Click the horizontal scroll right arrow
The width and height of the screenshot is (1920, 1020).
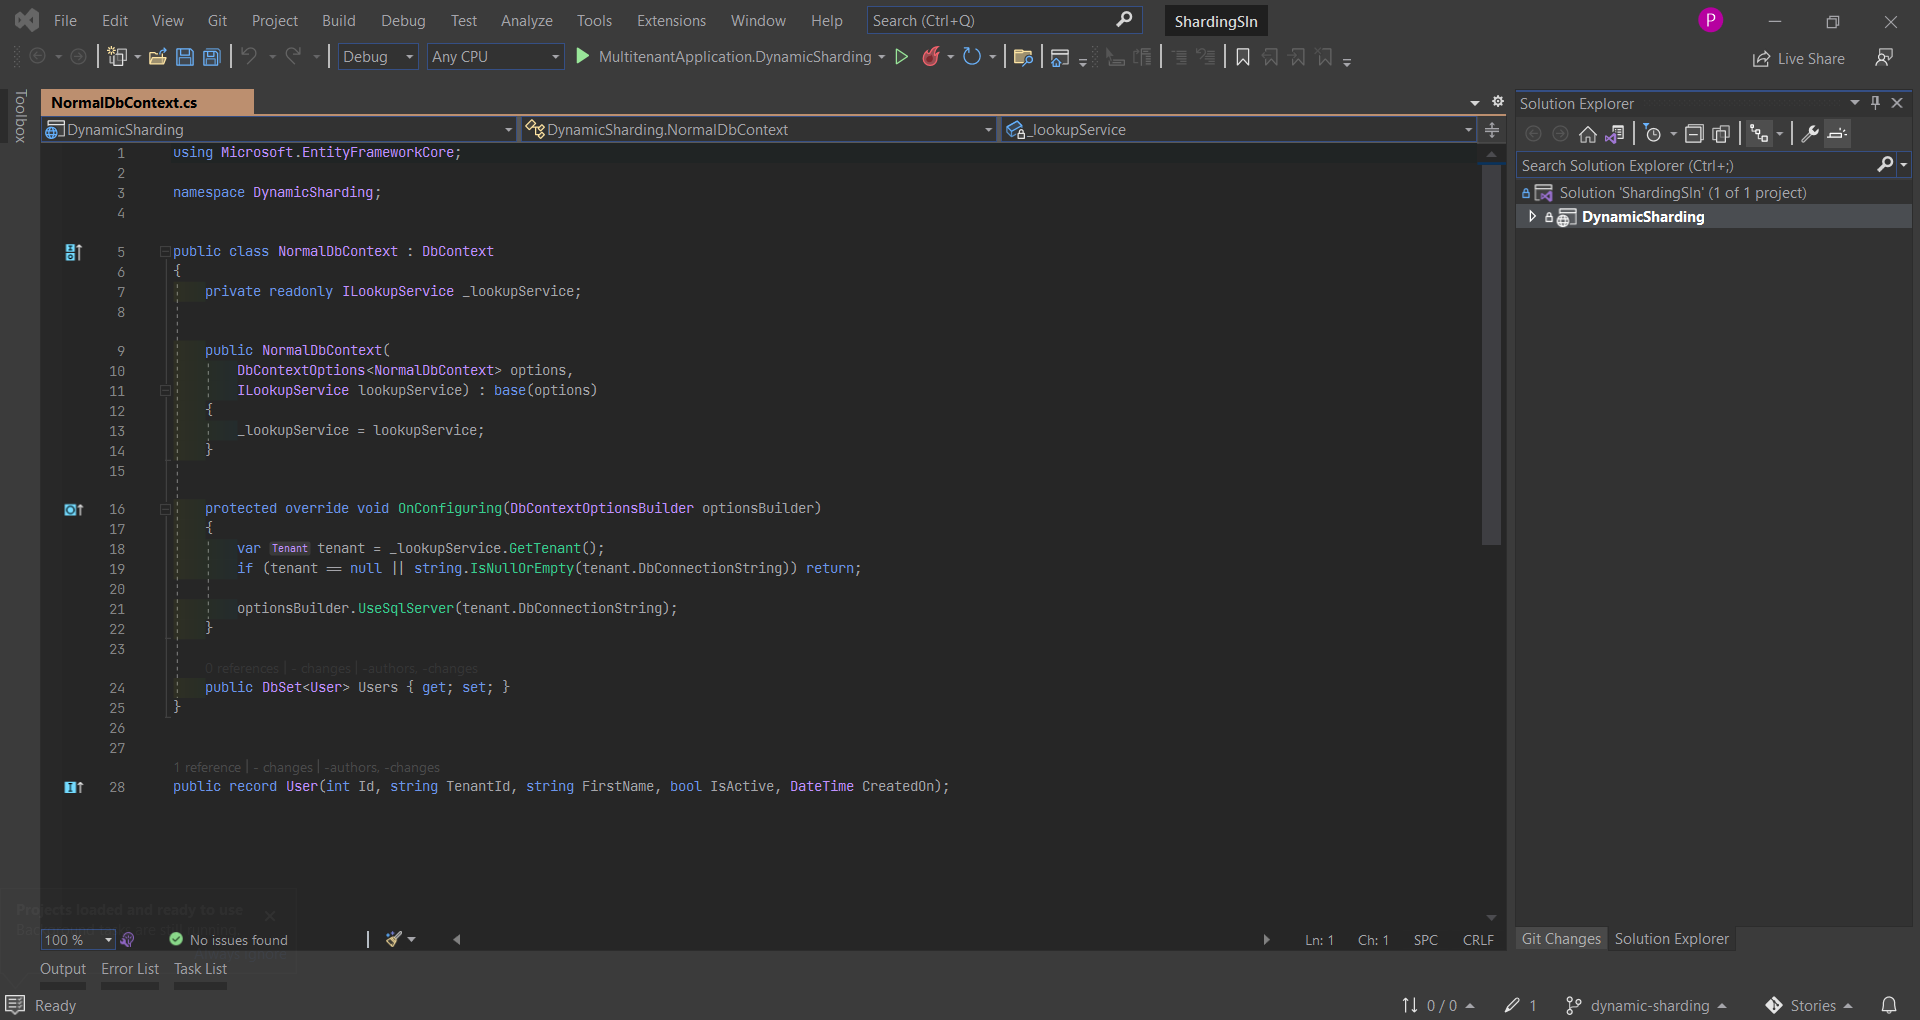tap(1266, 940)
